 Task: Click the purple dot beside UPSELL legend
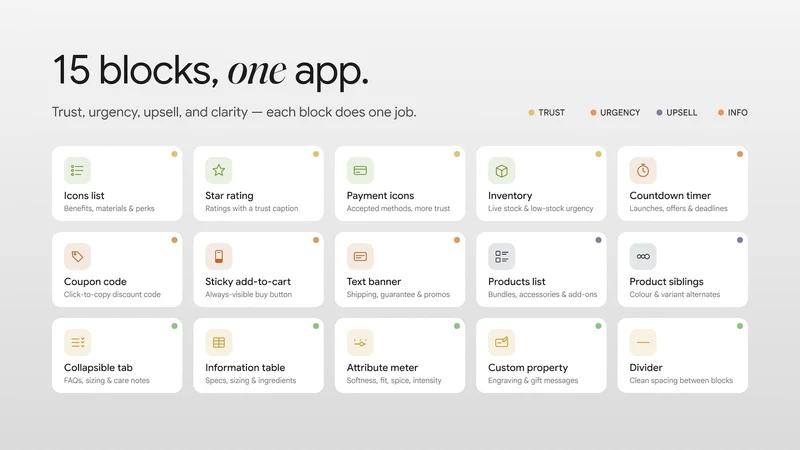(x=660, y=112)
